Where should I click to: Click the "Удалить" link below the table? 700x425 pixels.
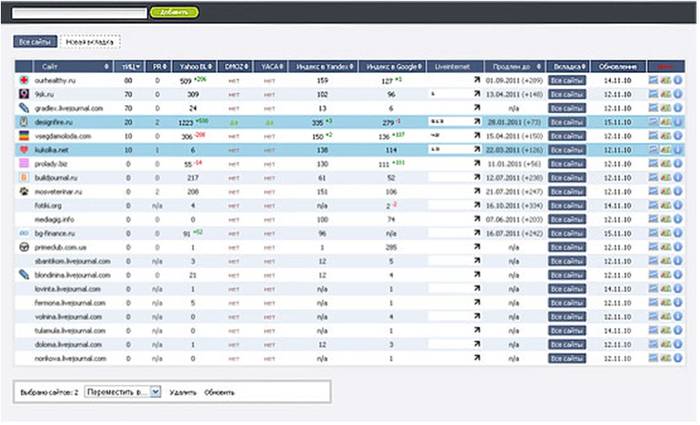[x=182, y=392]
